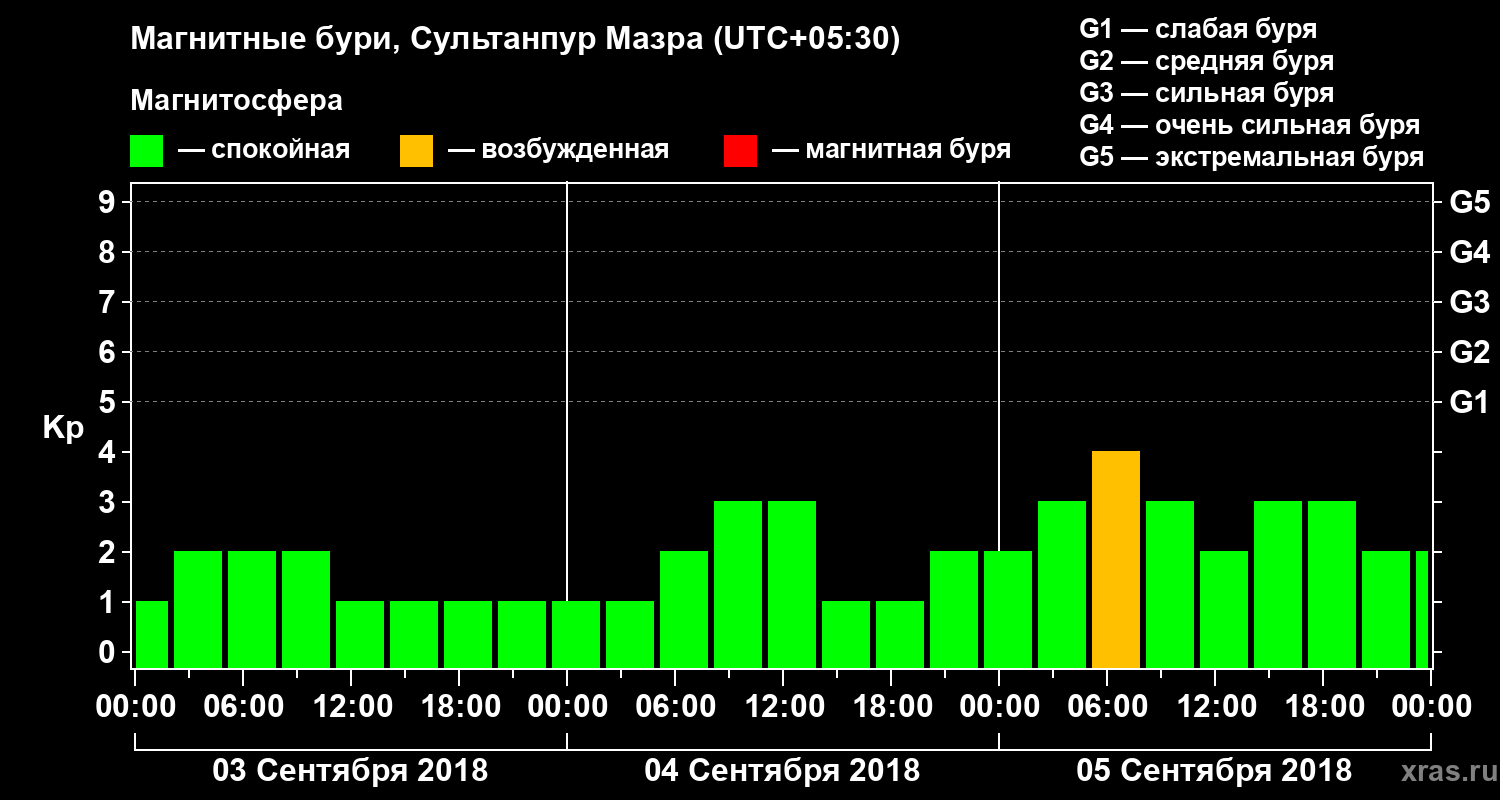This screenshot has width=1500, height=800.
Task: Click the G3 label on the right axis
Action: (1470, 303)
